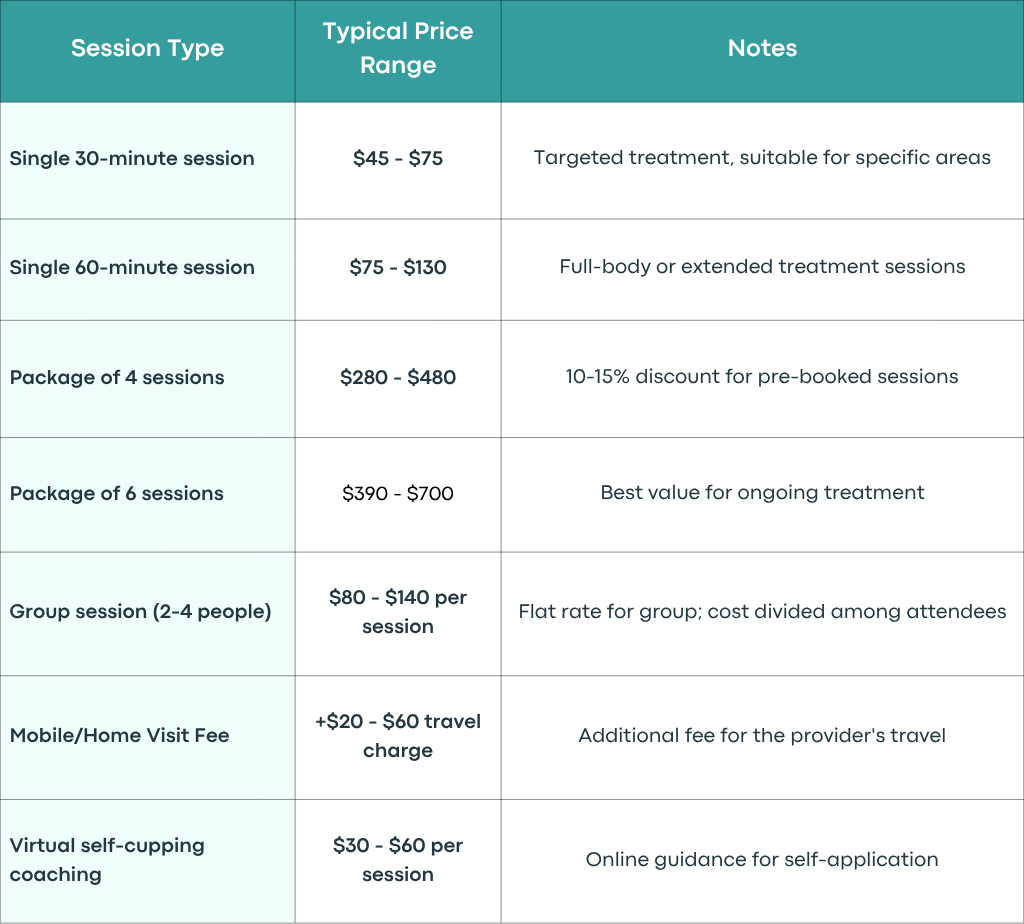This screenshot has width=1024, height=924.
Task: Select the Group session (2-4 people) label
Action: (140, 612)
